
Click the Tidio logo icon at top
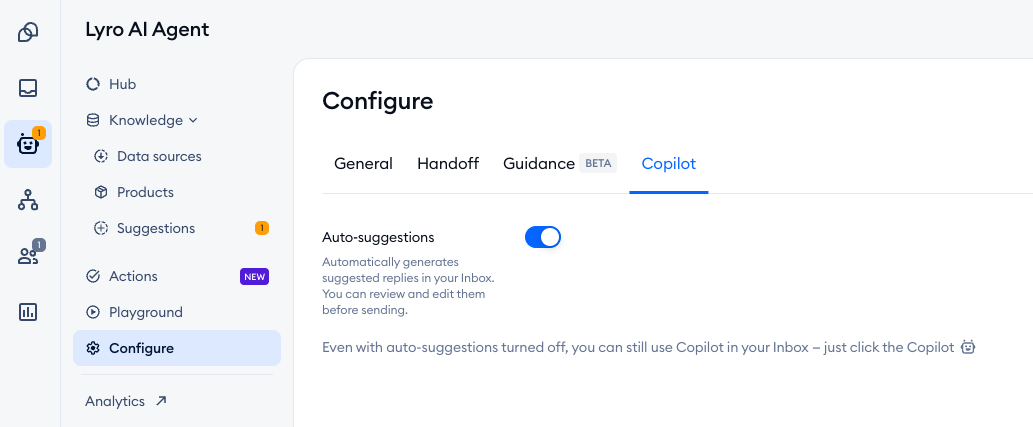(28, 32)
